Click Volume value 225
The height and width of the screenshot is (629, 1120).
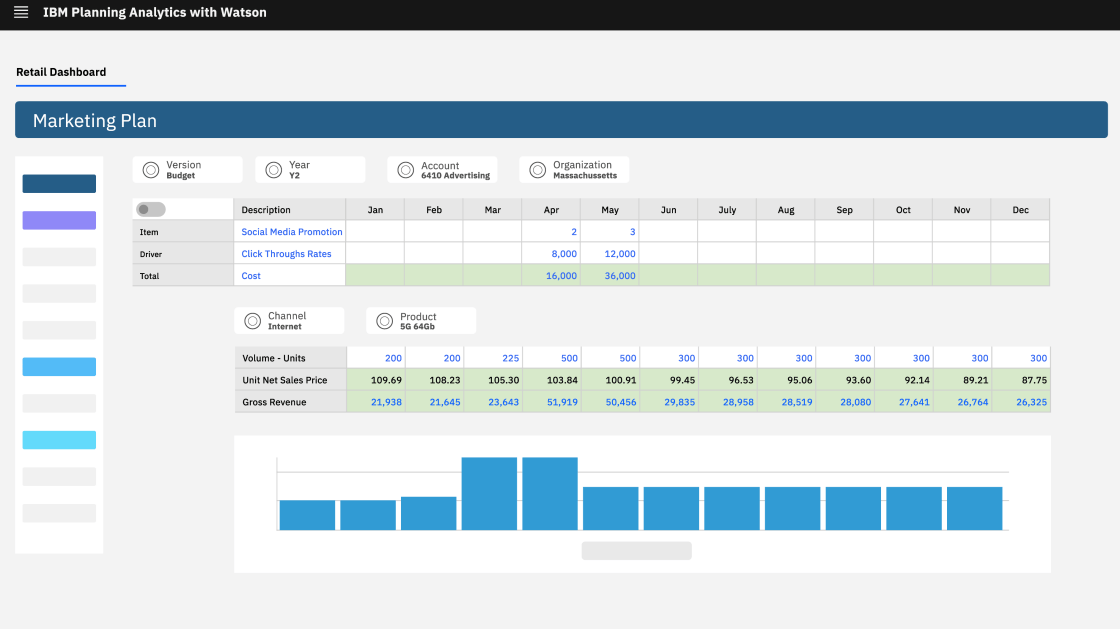[494, 358]
